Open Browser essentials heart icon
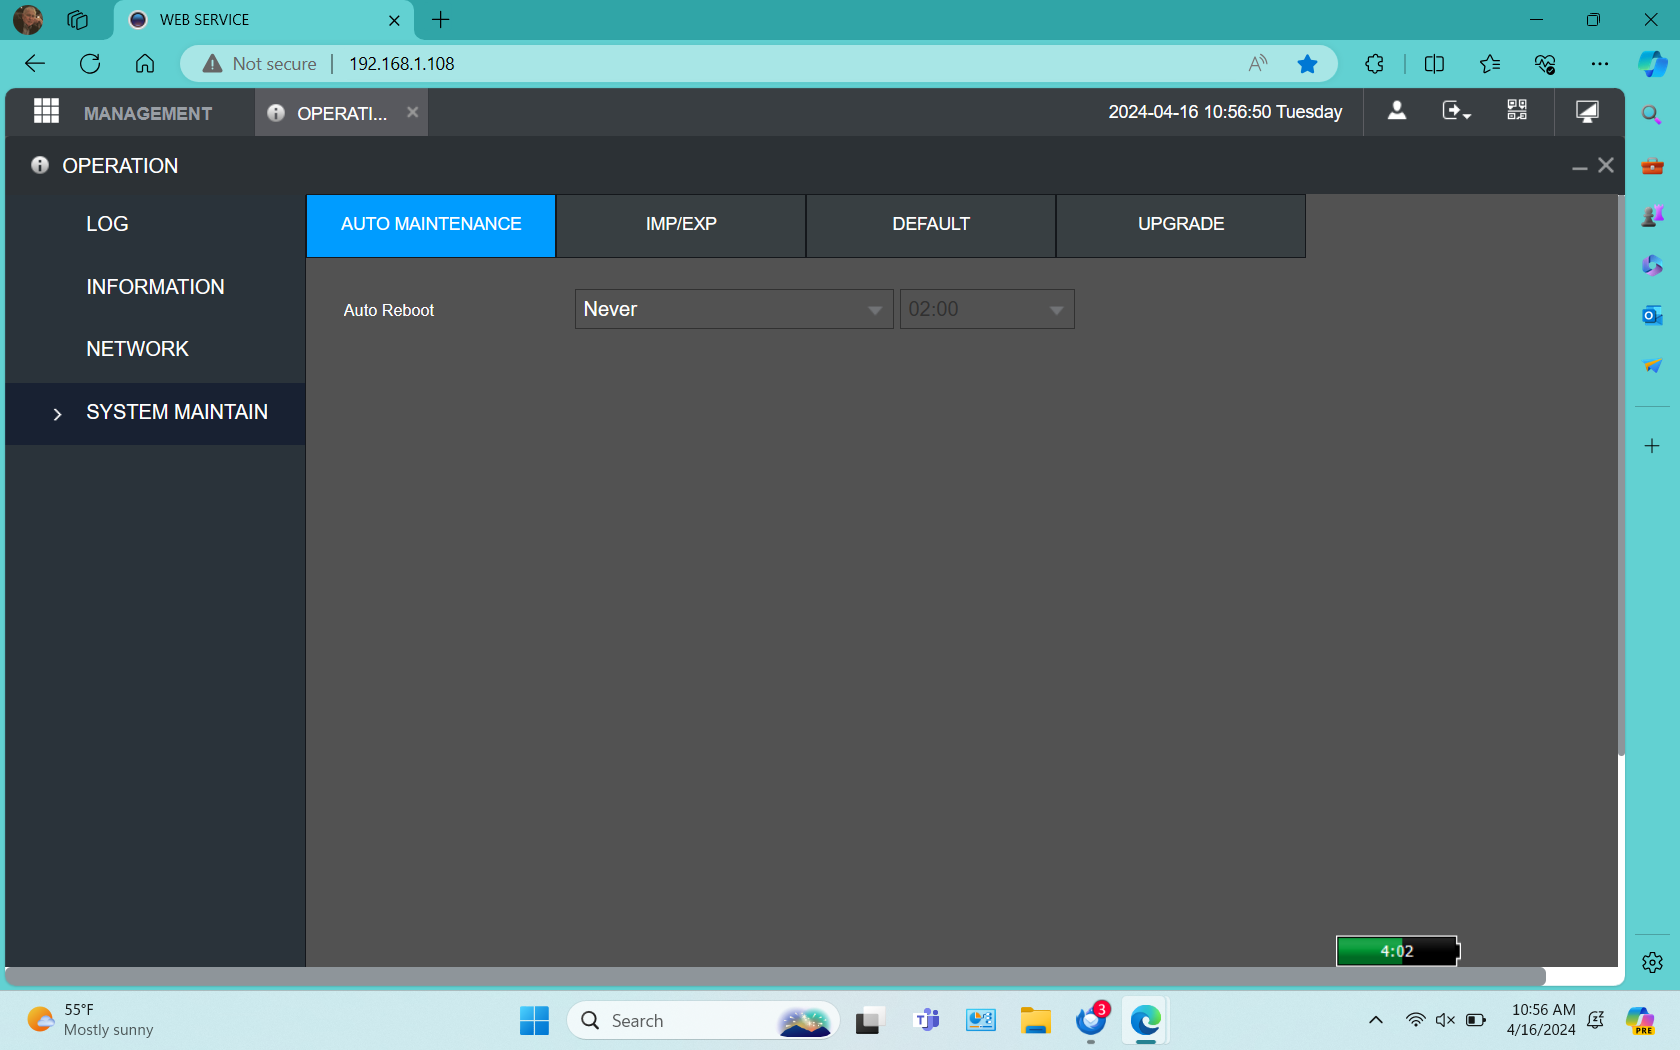The image size is (1680, 1050). coord(1545,64)
